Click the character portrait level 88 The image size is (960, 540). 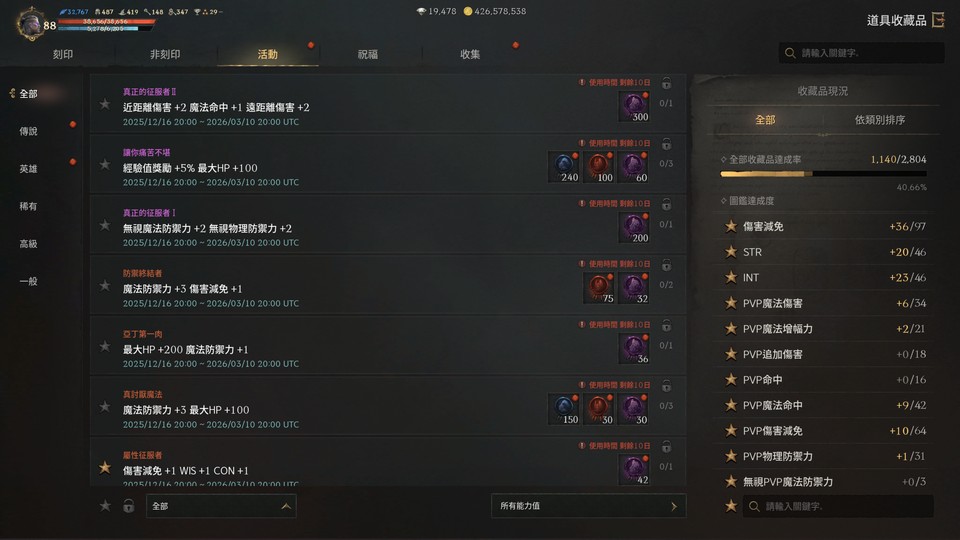click(30, 24)
